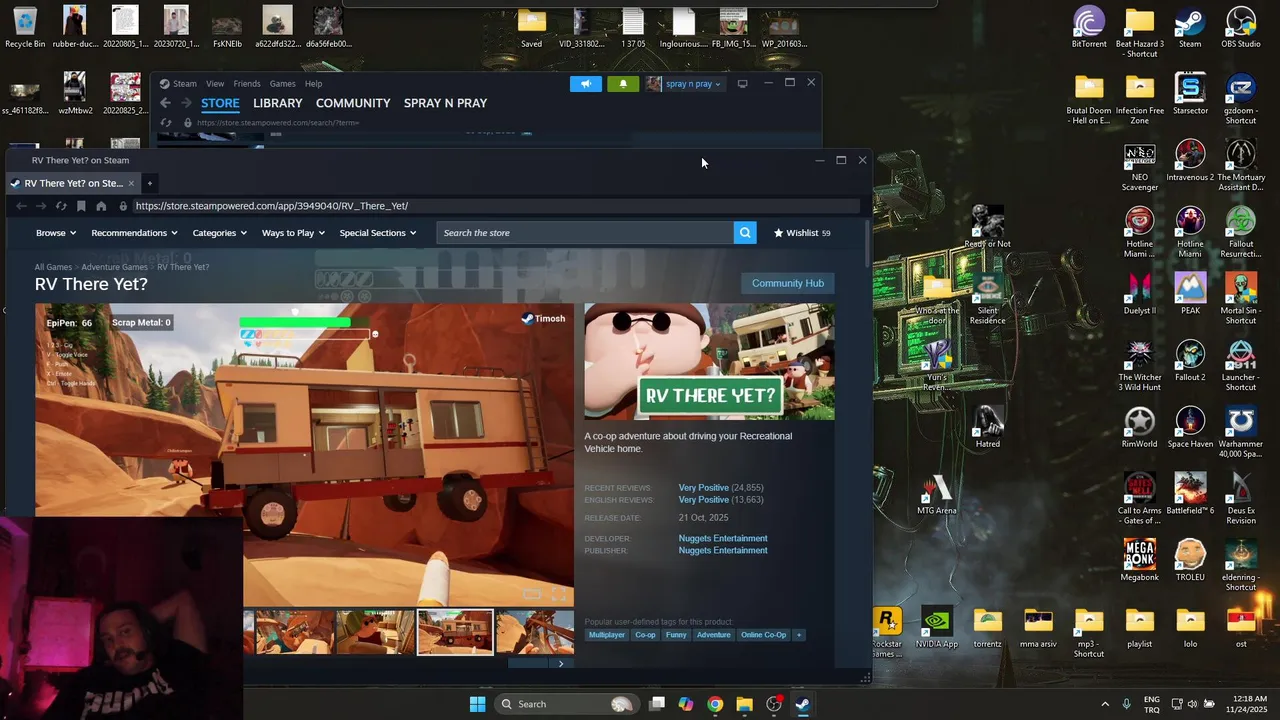
Task: Open the View menu in Steam
Action: 215,84
